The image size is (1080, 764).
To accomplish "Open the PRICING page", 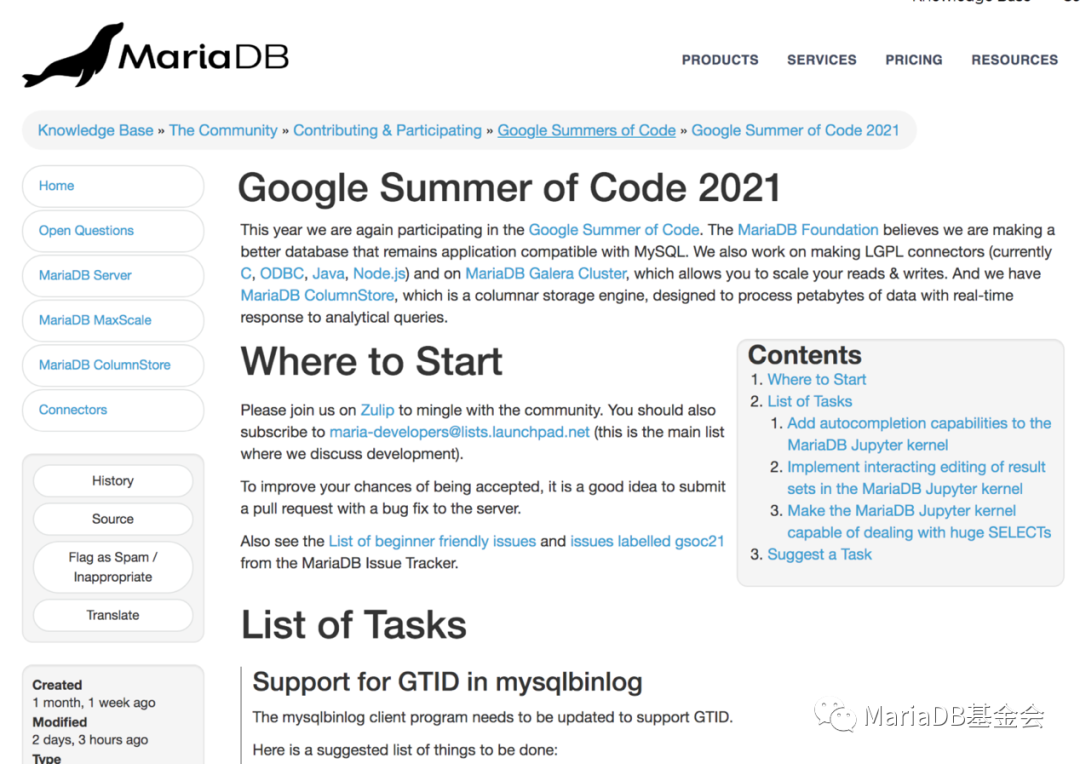I will point(913,60).
